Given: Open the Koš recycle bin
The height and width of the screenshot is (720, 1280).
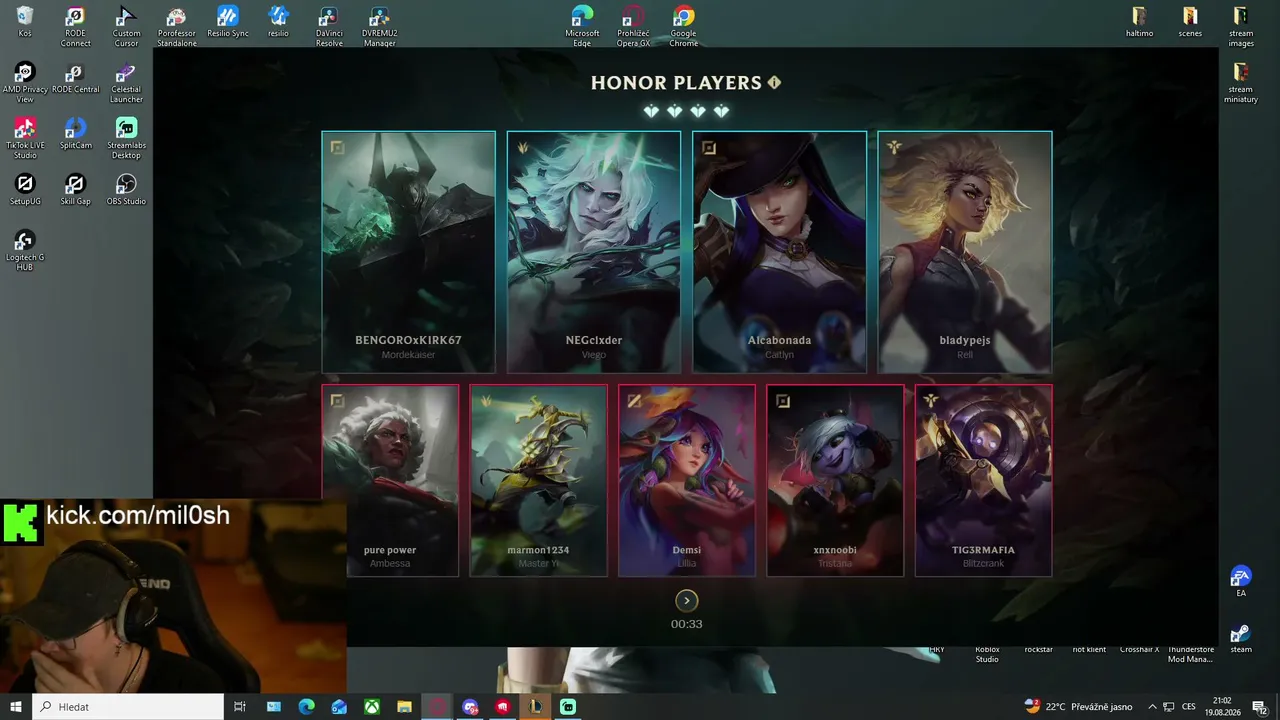Looking at the screenshot, I should click(x=25, y=23).
